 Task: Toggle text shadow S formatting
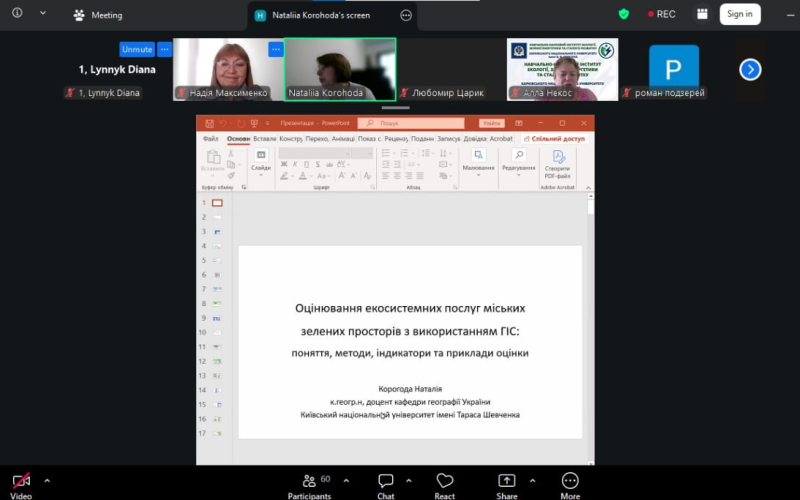click(x=317, y=164)
